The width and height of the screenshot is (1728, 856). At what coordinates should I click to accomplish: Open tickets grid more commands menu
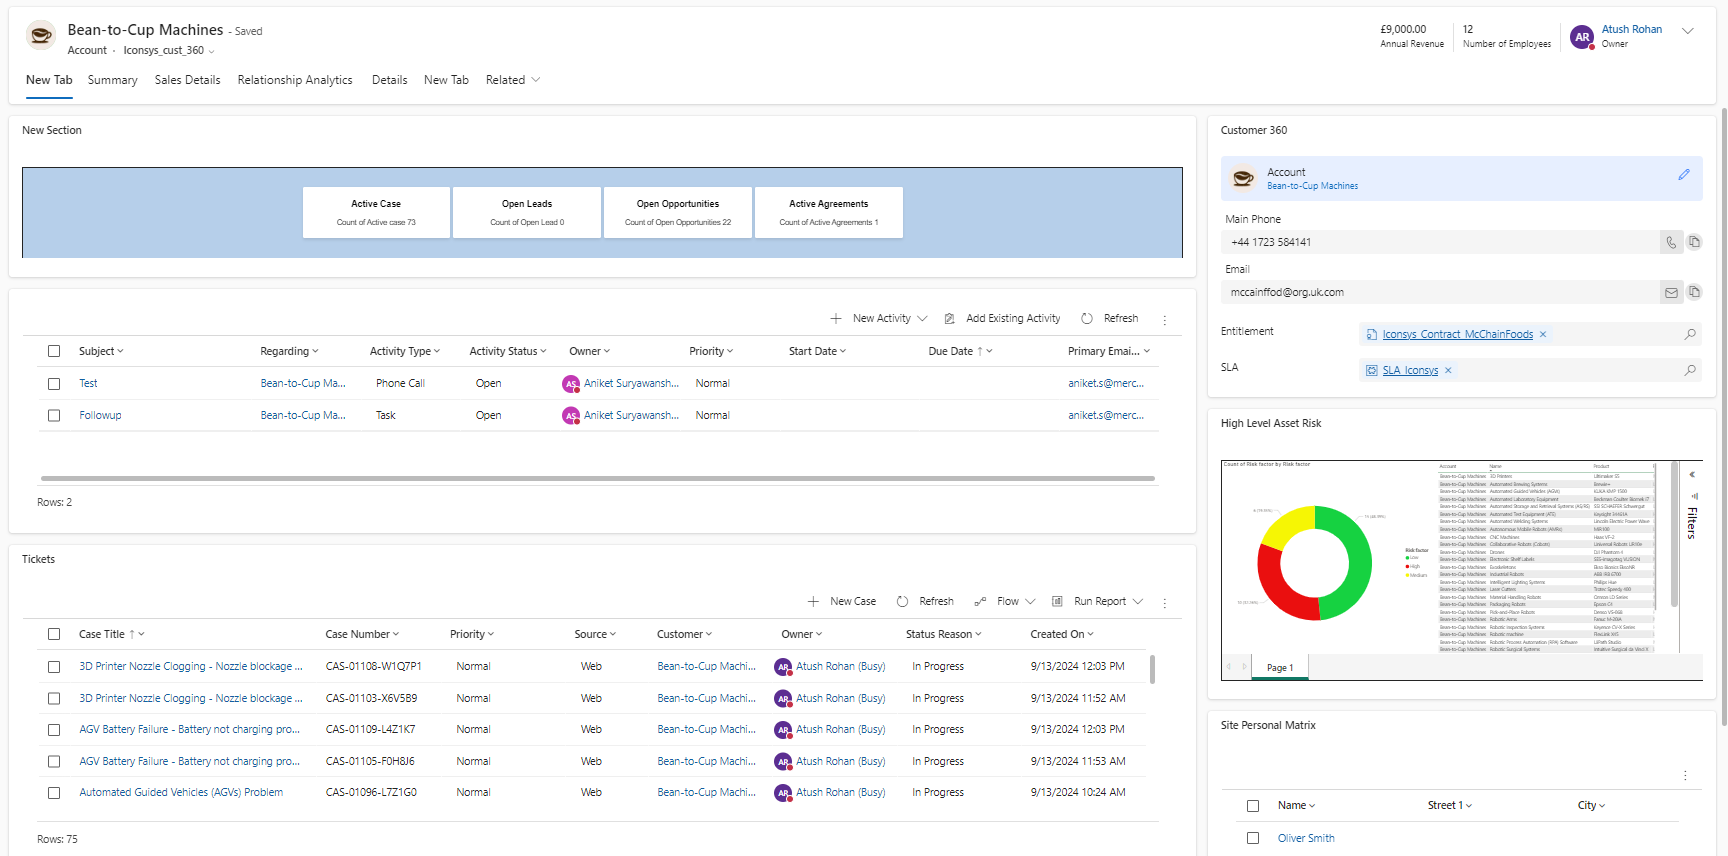point(1165,602)
